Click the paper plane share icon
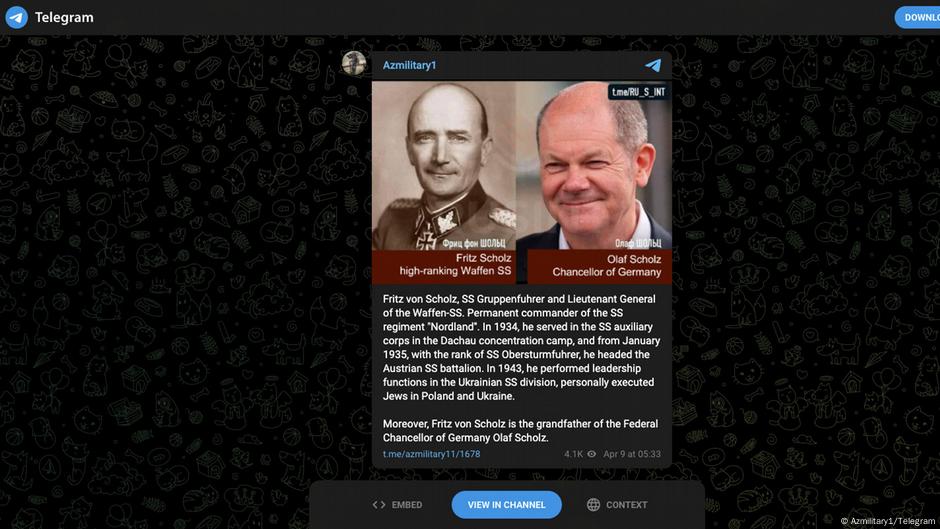Screen dimensions: 940x529 click(653, 65)
